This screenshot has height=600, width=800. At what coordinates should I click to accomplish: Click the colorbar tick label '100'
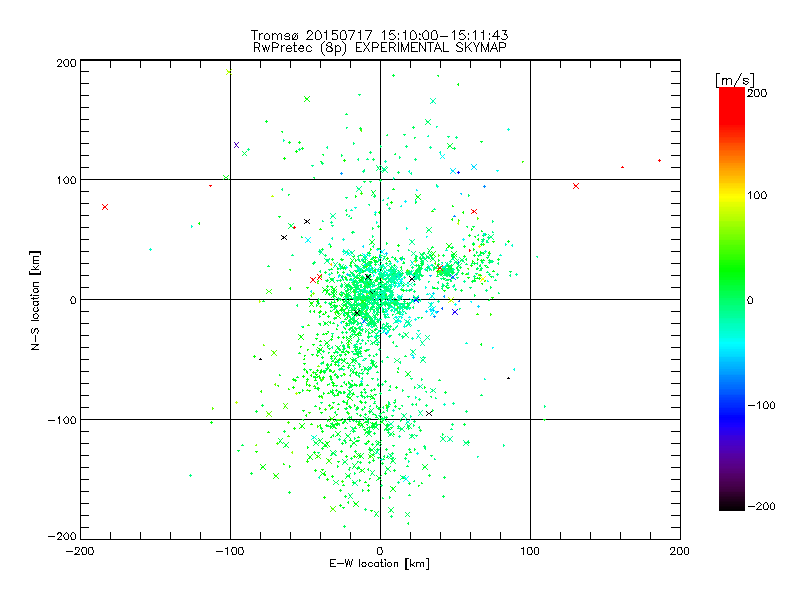tap(757, 195)
